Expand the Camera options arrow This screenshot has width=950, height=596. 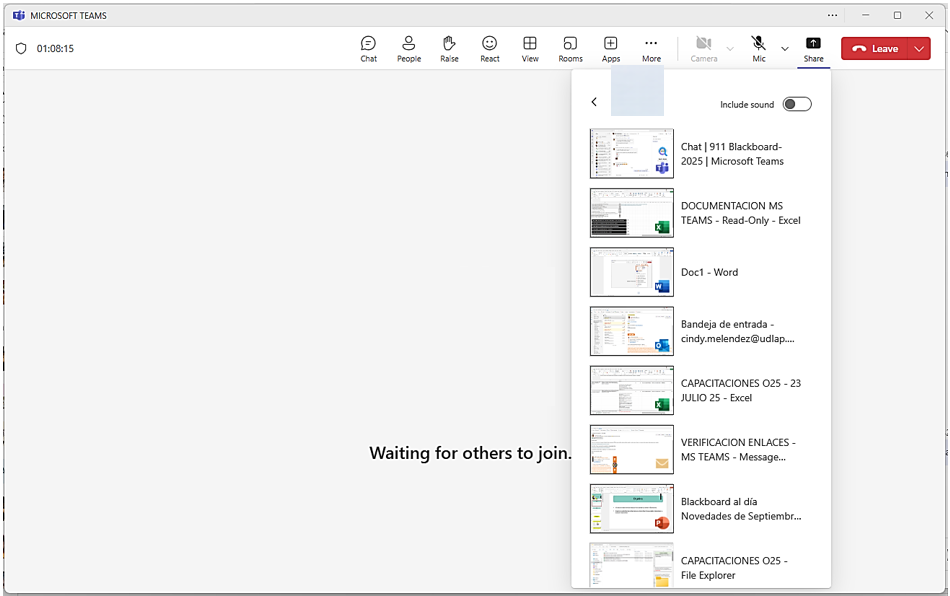click(729, 49)
